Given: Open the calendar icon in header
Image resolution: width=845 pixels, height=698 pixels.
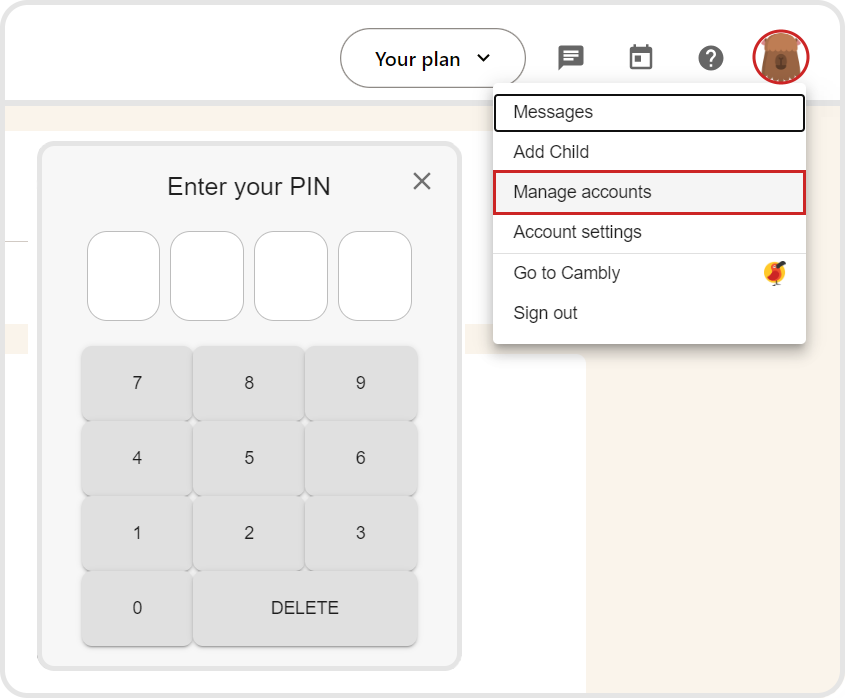Looking at the screenshot, I should [x=641, y=58].
